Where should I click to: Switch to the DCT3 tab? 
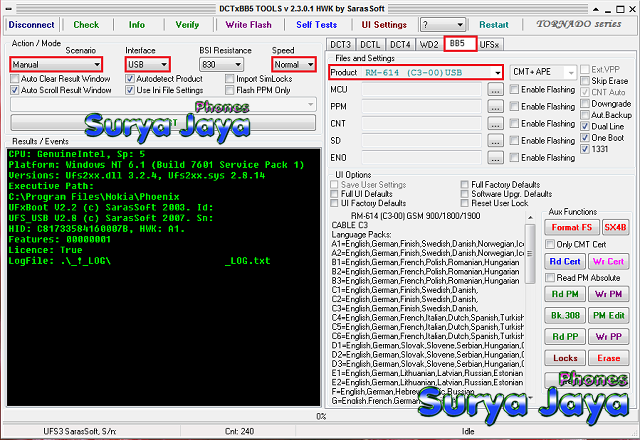341,44
